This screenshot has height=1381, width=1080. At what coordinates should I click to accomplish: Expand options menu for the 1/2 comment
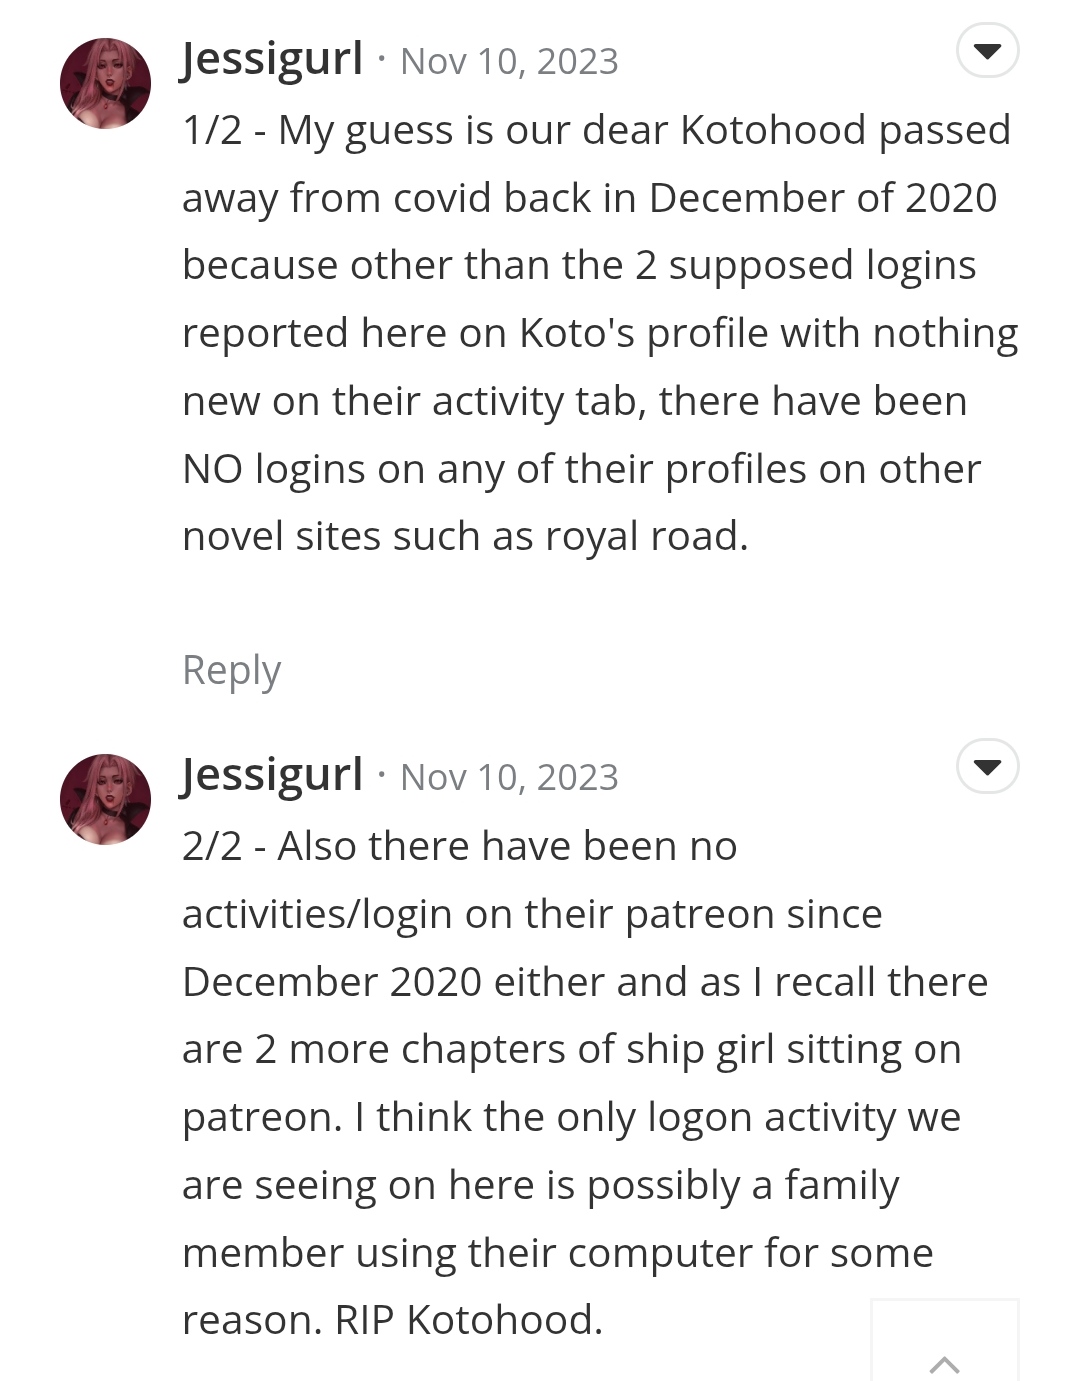[x=987, y=51]
